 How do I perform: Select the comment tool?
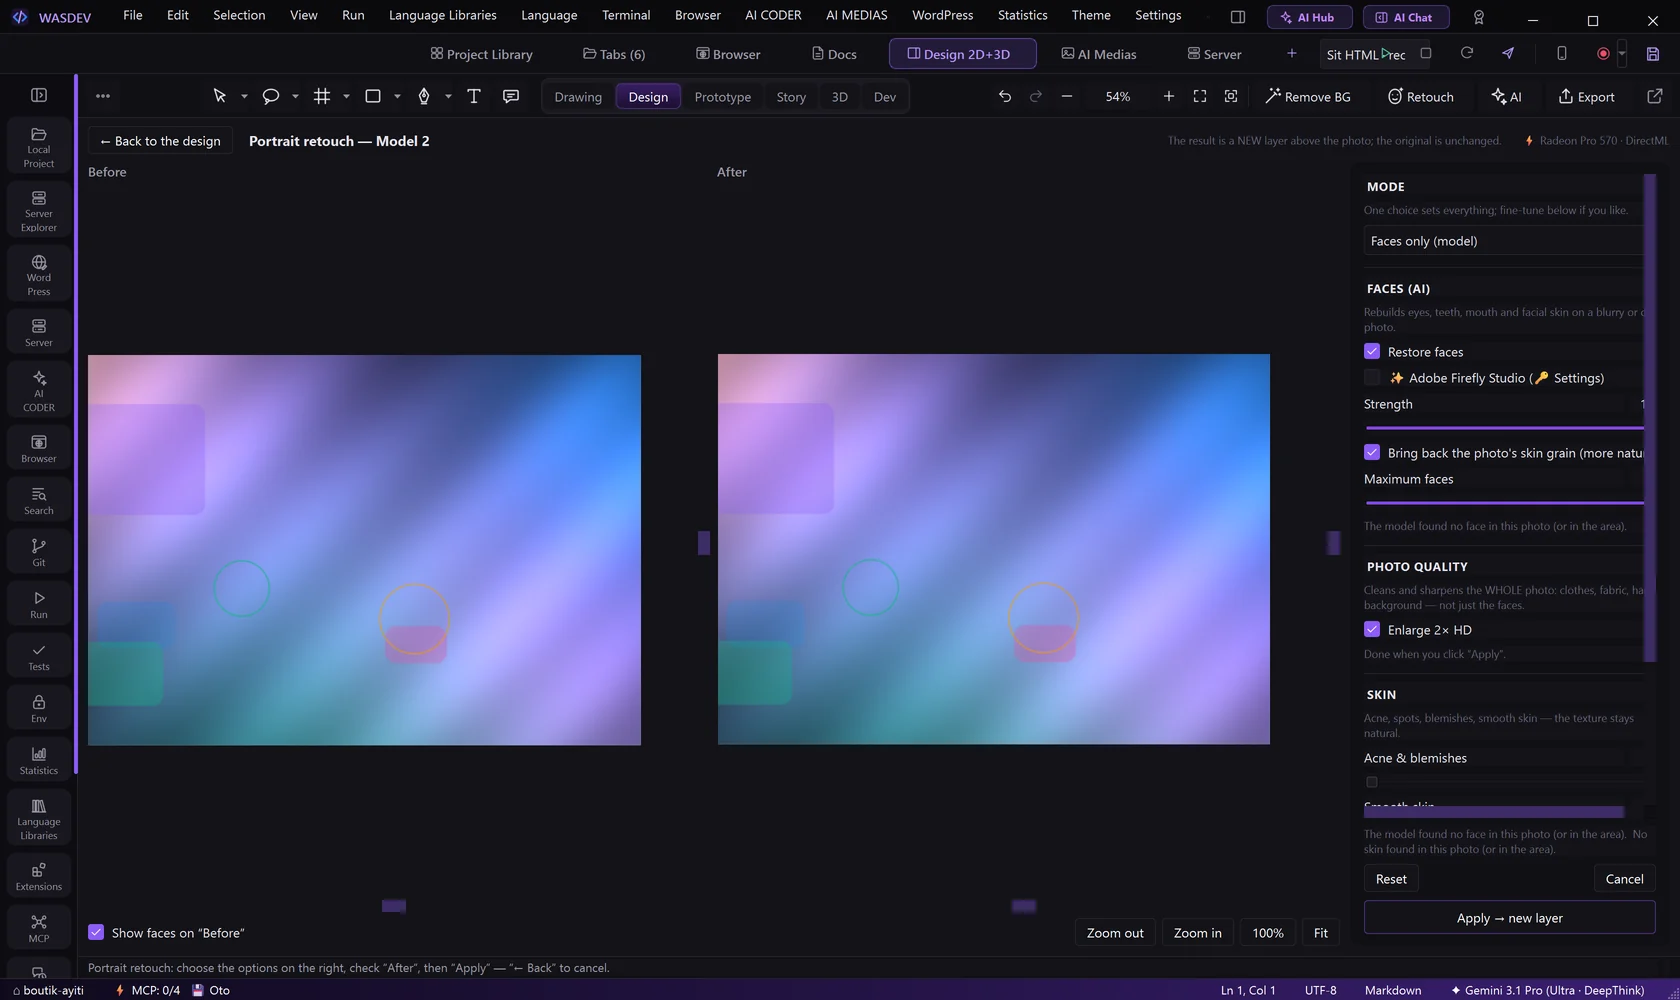(x=511, y=96)
